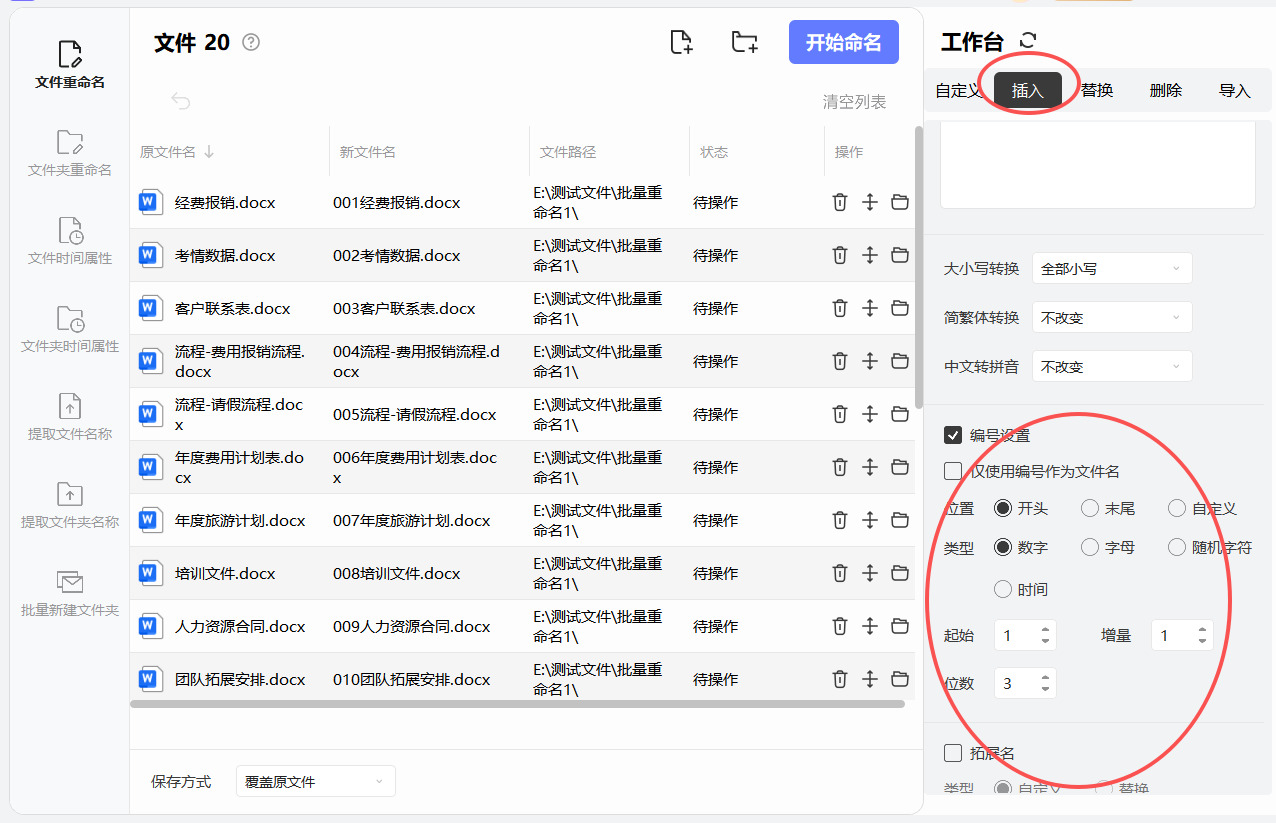
Task: Open the 保存方式 dropdown
Action: coord(315,782)
